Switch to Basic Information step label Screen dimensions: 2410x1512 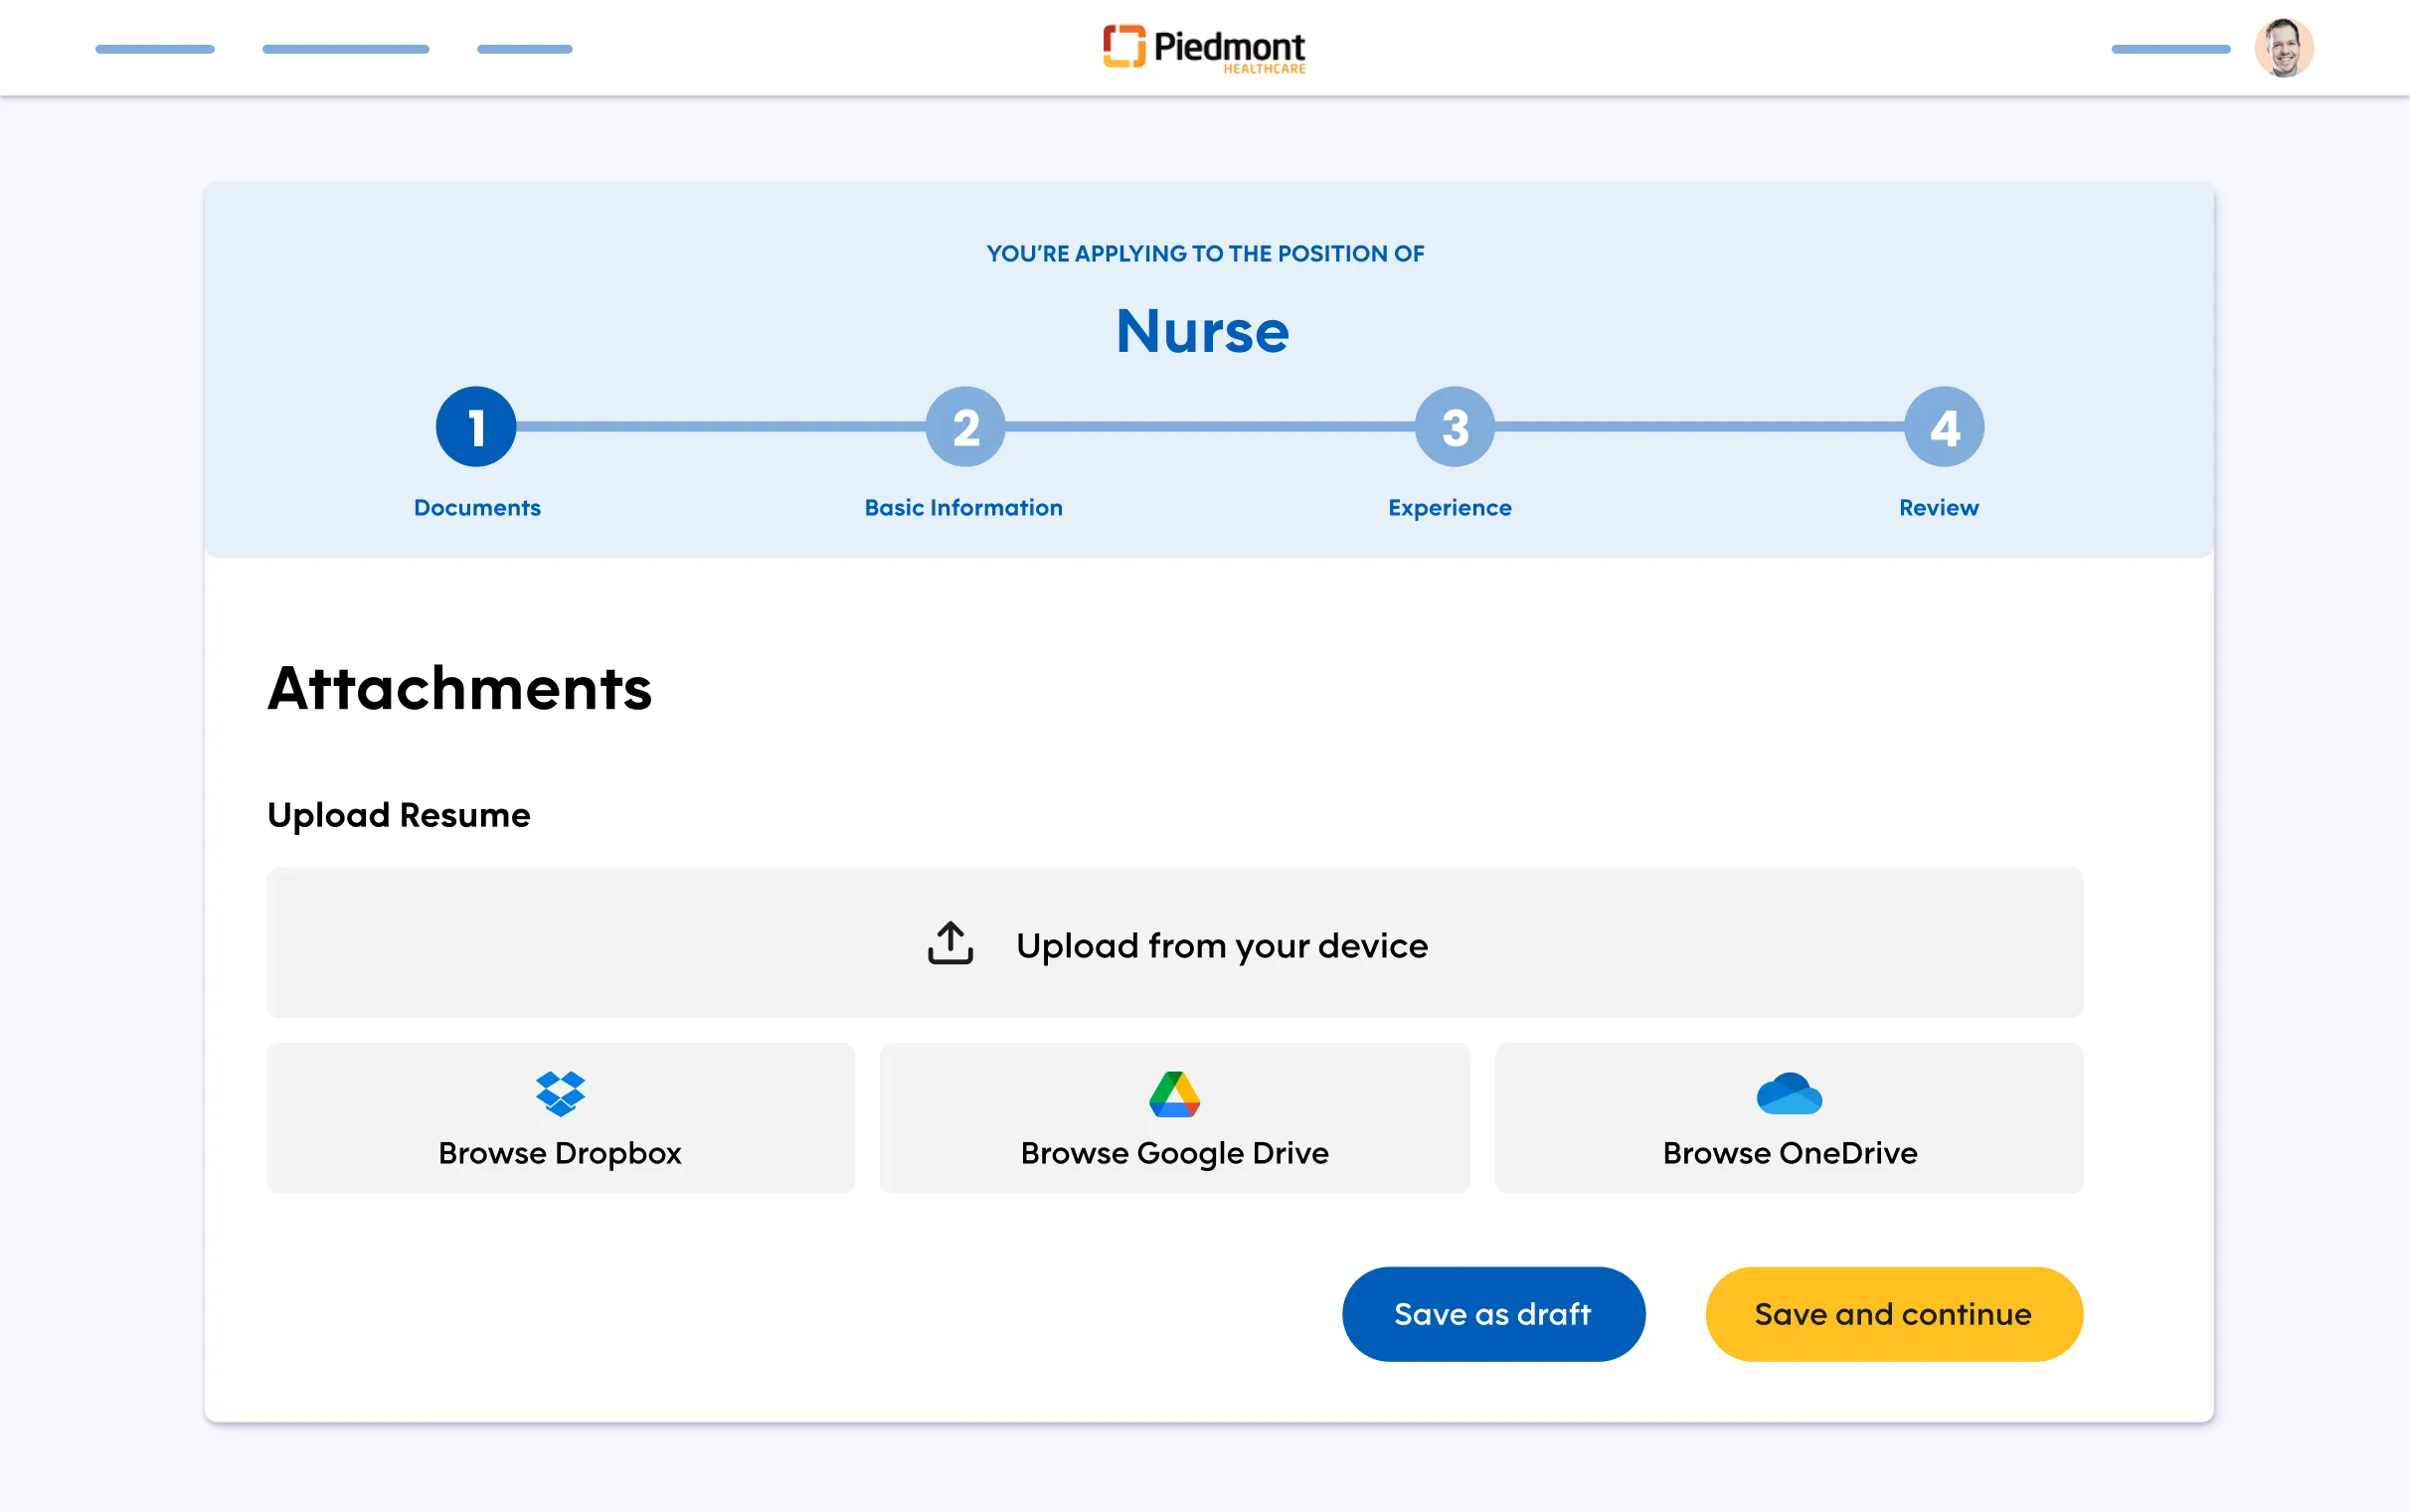tap(963, 508)
